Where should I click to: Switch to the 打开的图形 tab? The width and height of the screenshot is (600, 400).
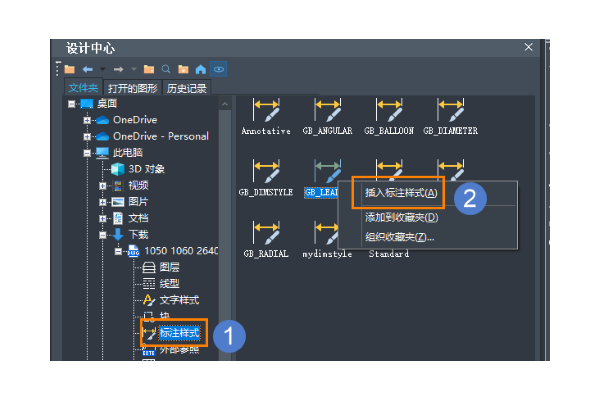(132, 88)
